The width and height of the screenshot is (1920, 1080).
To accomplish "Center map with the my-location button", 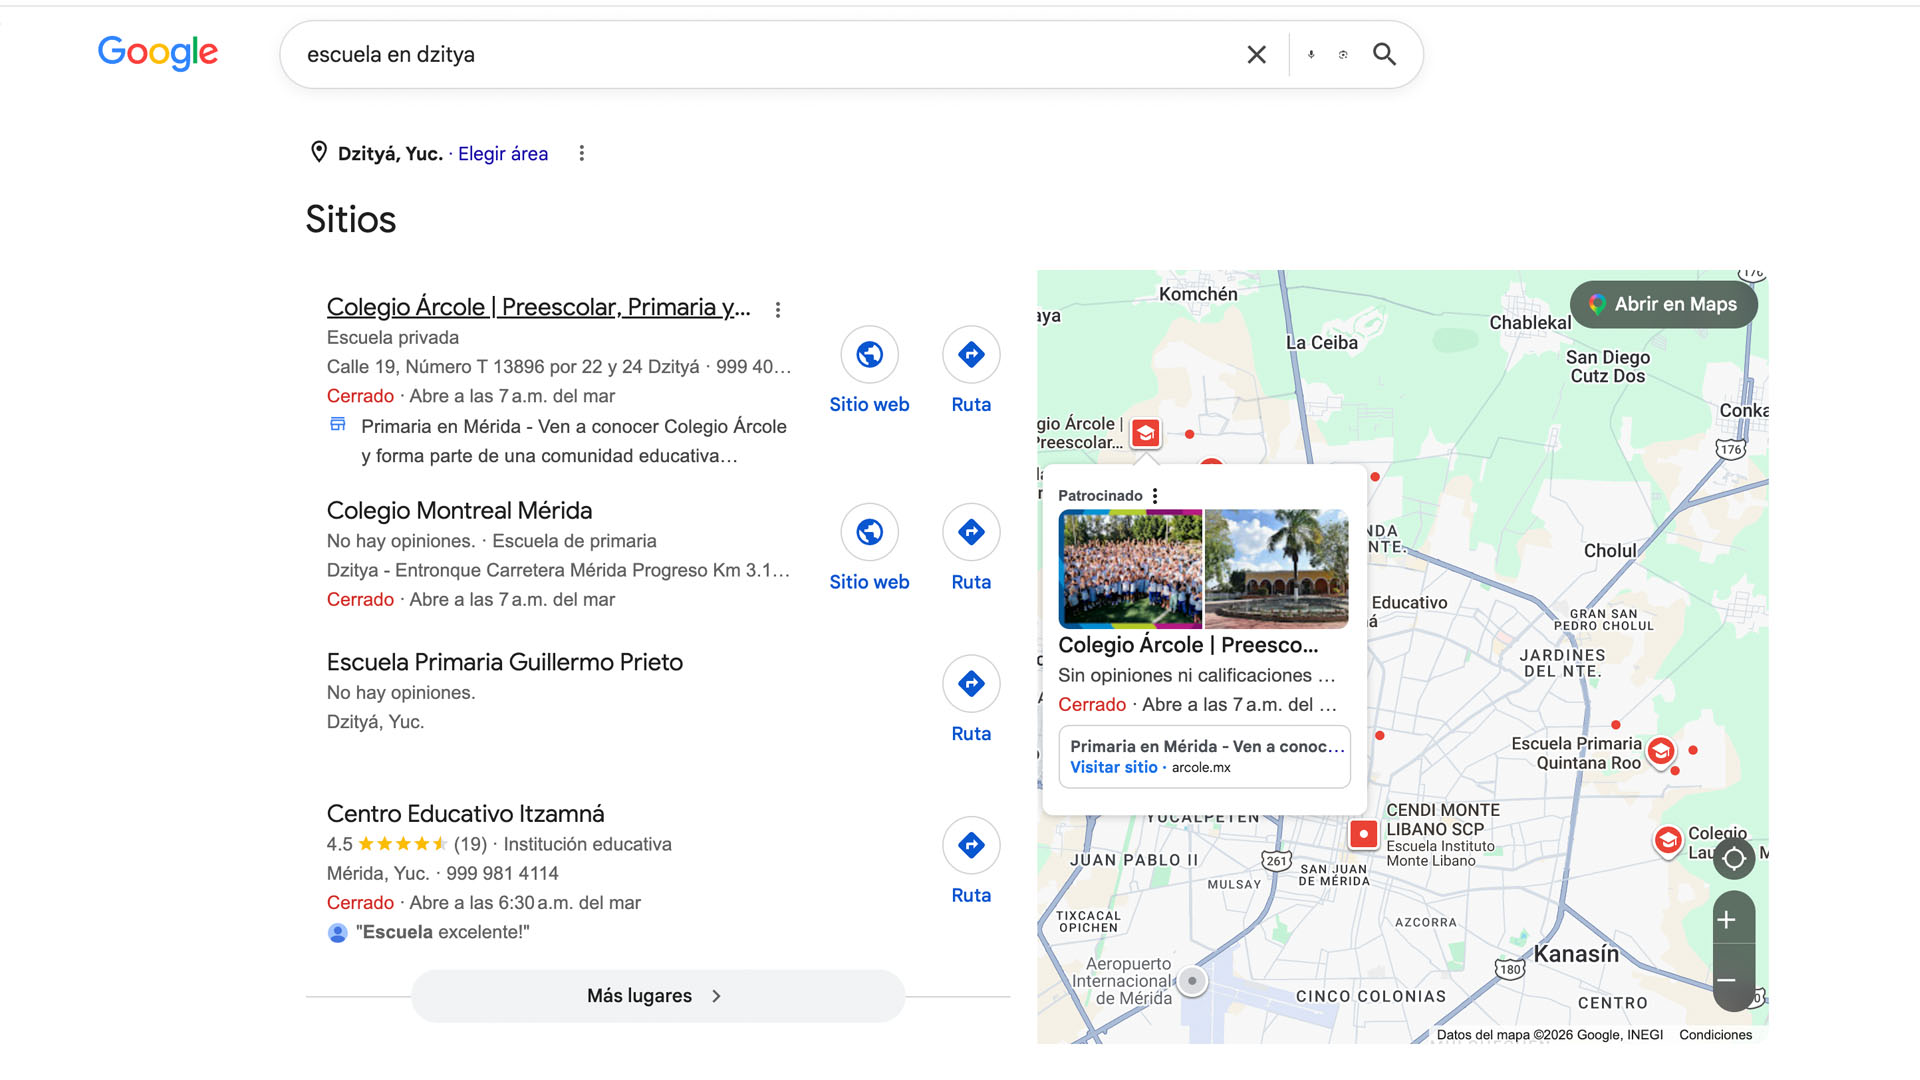I will coord(1734,858).
